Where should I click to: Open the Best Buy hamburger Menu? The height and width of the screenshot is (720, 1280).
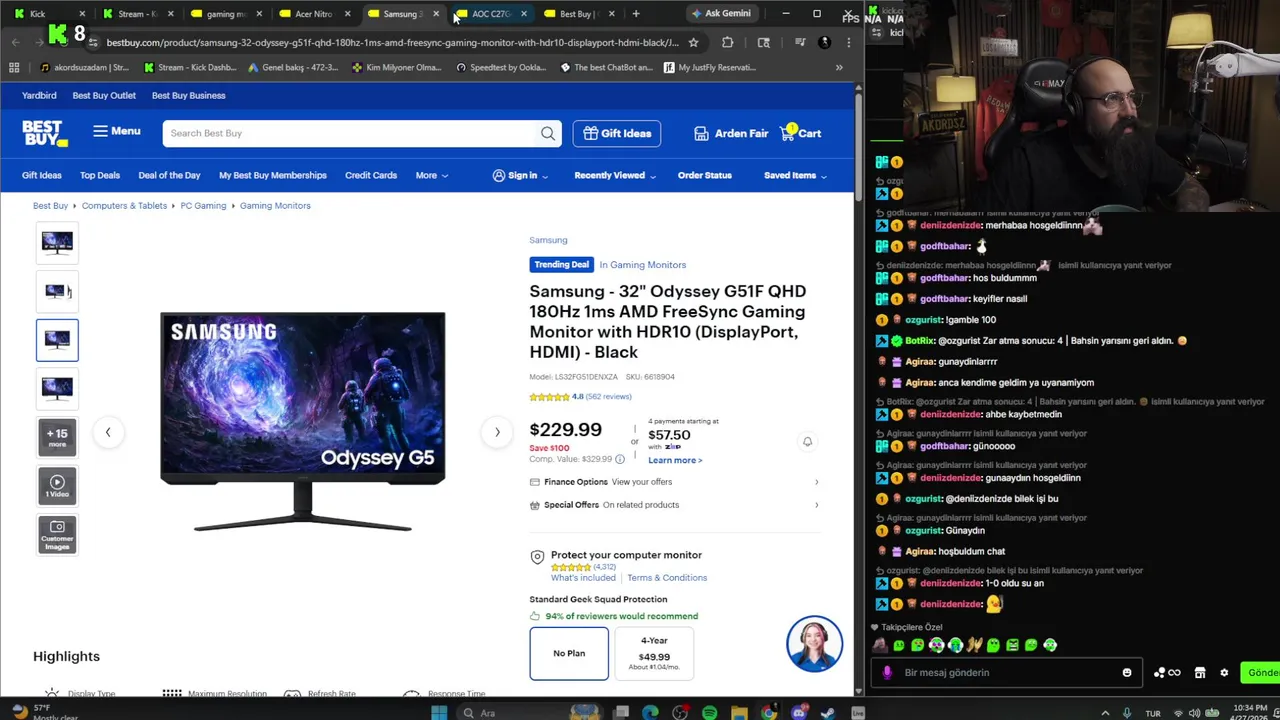pyautogui.click(x=117, y=131)
